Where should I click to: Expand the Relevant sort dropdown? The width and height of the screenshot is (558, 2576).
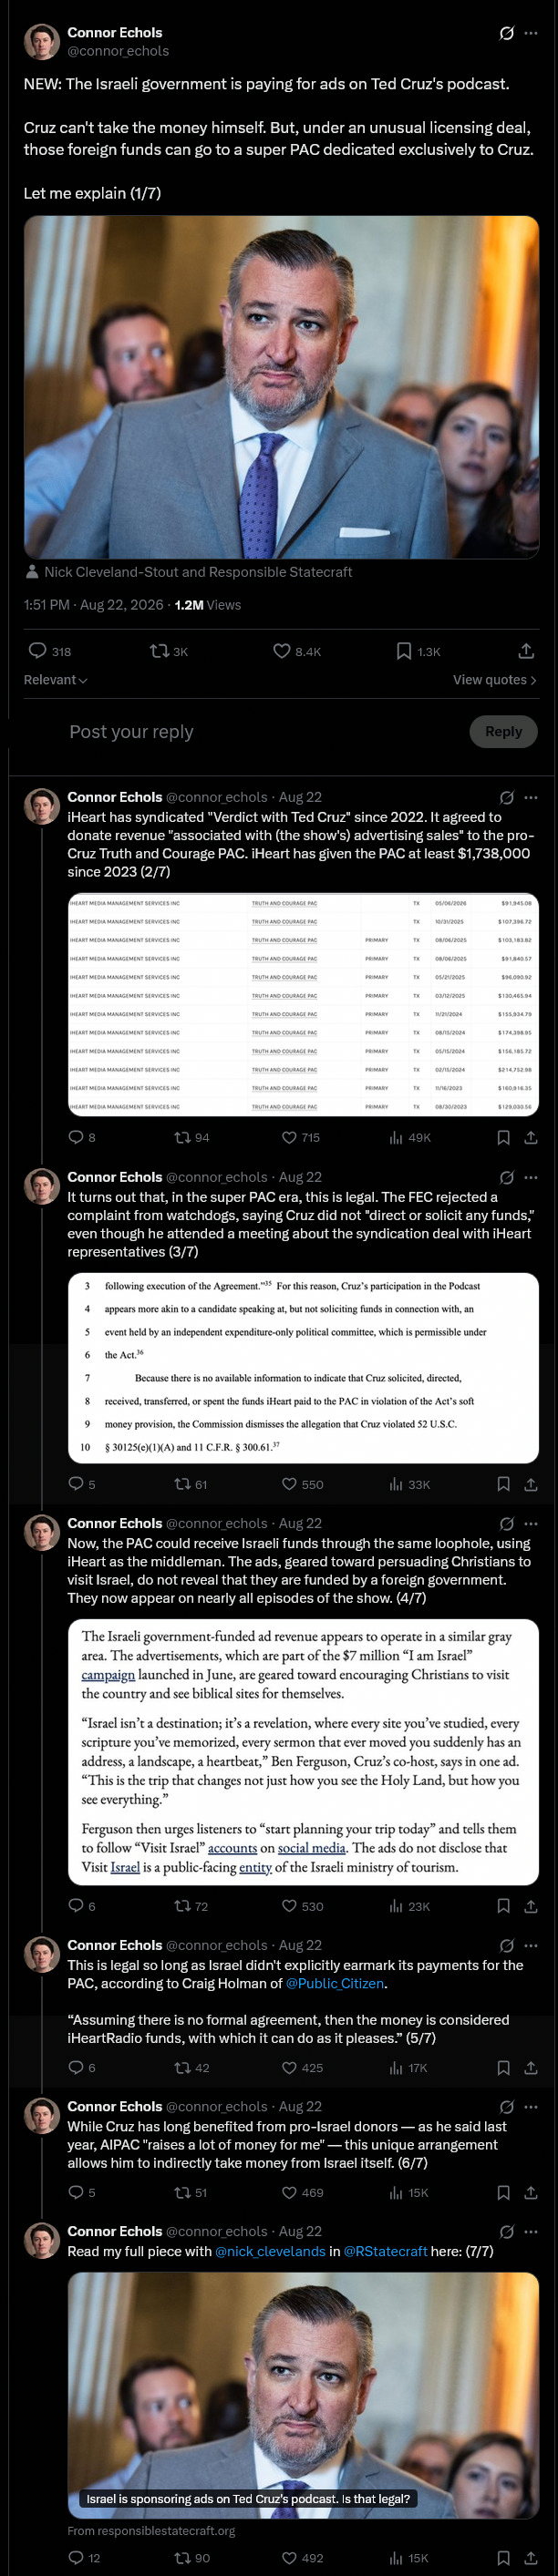click(56, 680)
